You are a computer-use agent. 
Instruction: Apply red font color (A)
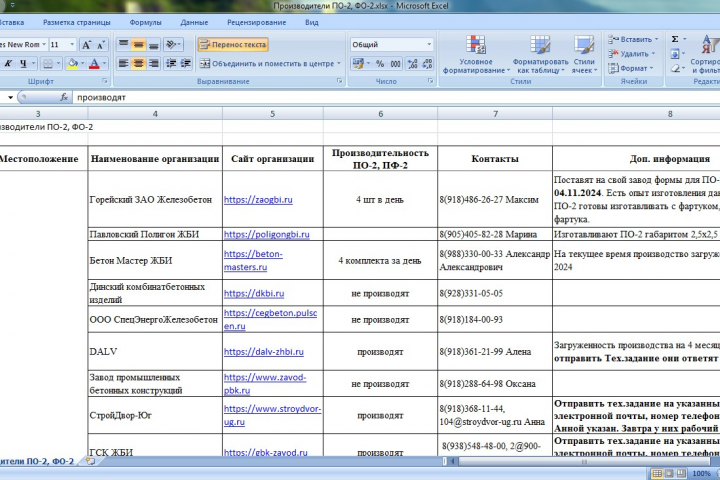94,63
